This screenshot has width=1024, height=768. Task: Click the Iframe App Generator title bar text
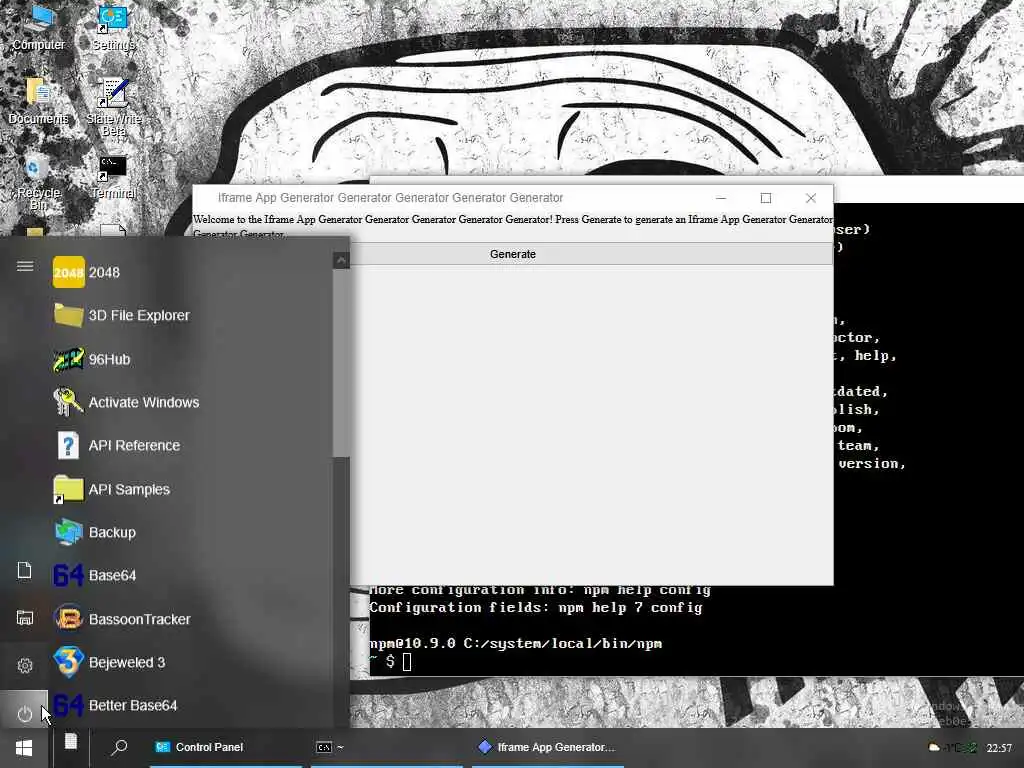tap(391, 198)
